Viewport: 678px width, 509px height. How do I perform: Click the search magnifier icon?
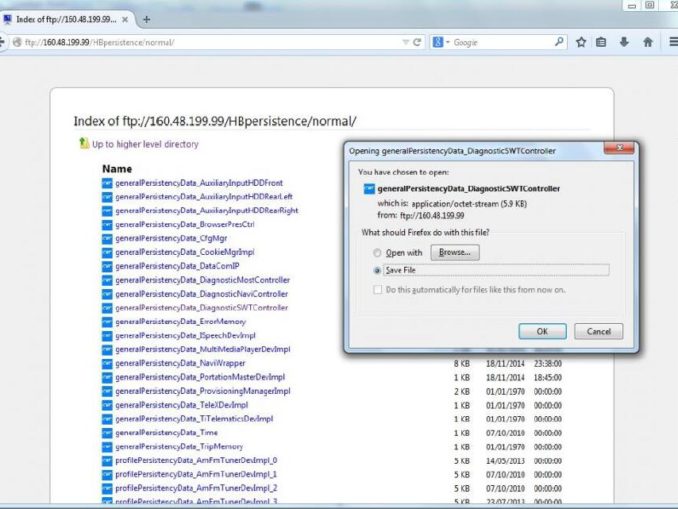[x=559, y=42]
